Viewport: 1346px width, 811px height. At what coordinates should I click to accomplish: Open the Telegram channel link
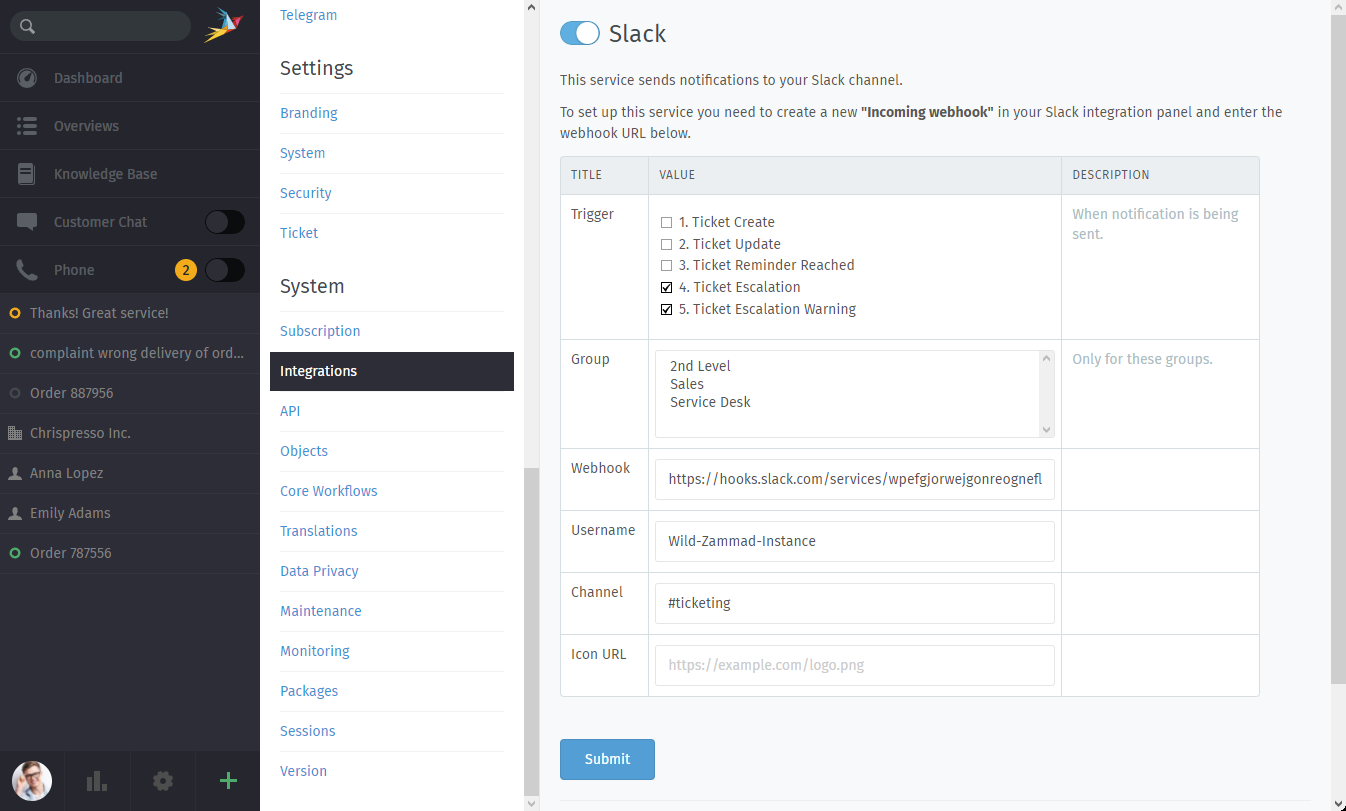[x=308, y=15]
